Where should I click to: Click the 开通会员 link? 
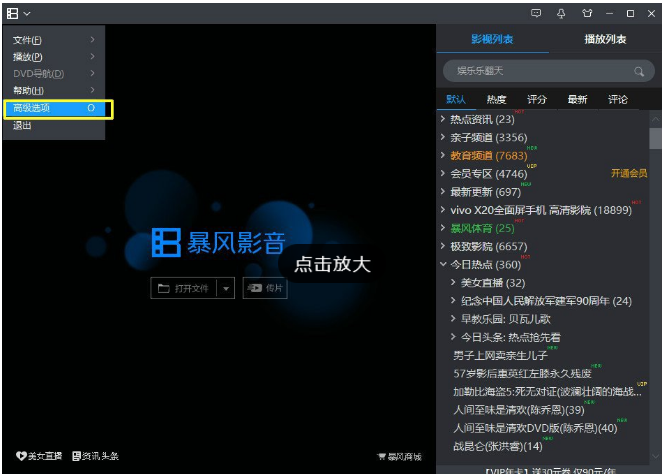(629, 173)
